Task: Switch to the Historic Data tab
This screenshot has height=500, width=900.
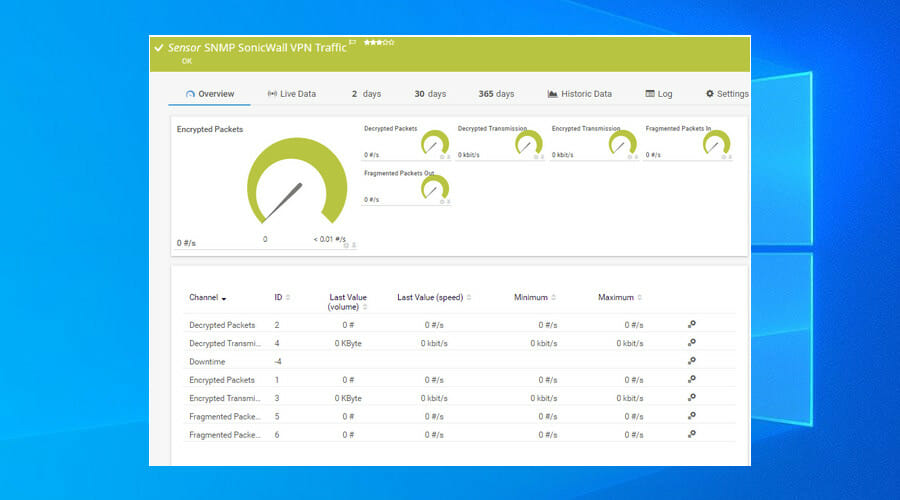Action: (x=580, y=94)
